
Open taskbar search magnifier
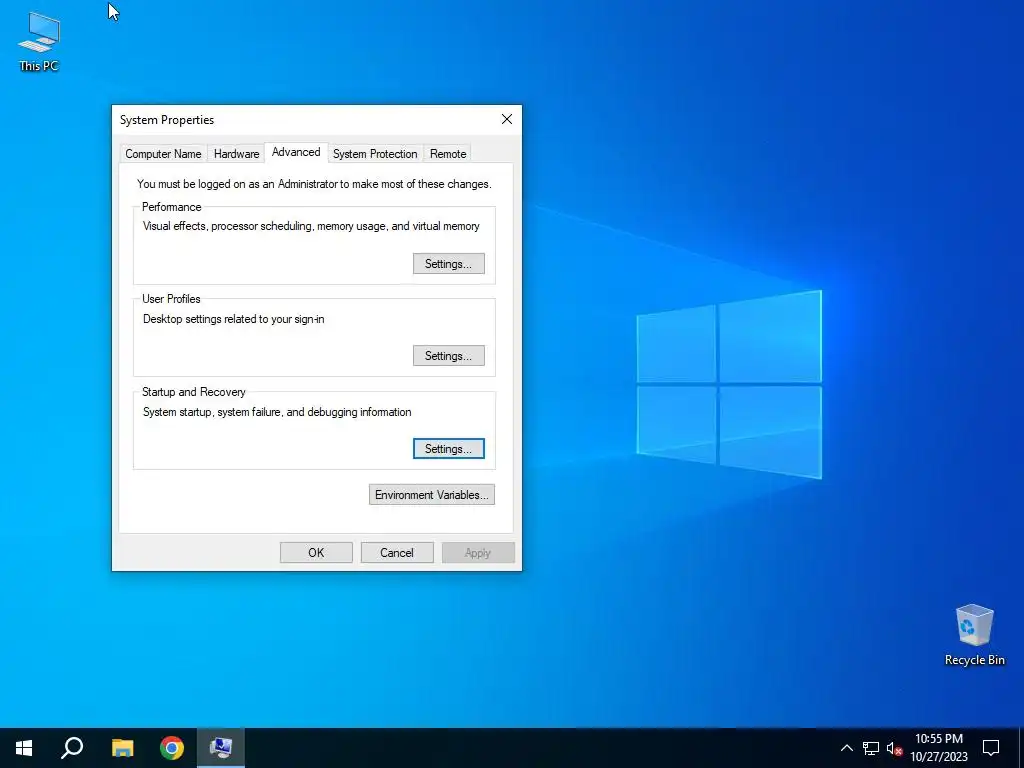tap(72, 748)
